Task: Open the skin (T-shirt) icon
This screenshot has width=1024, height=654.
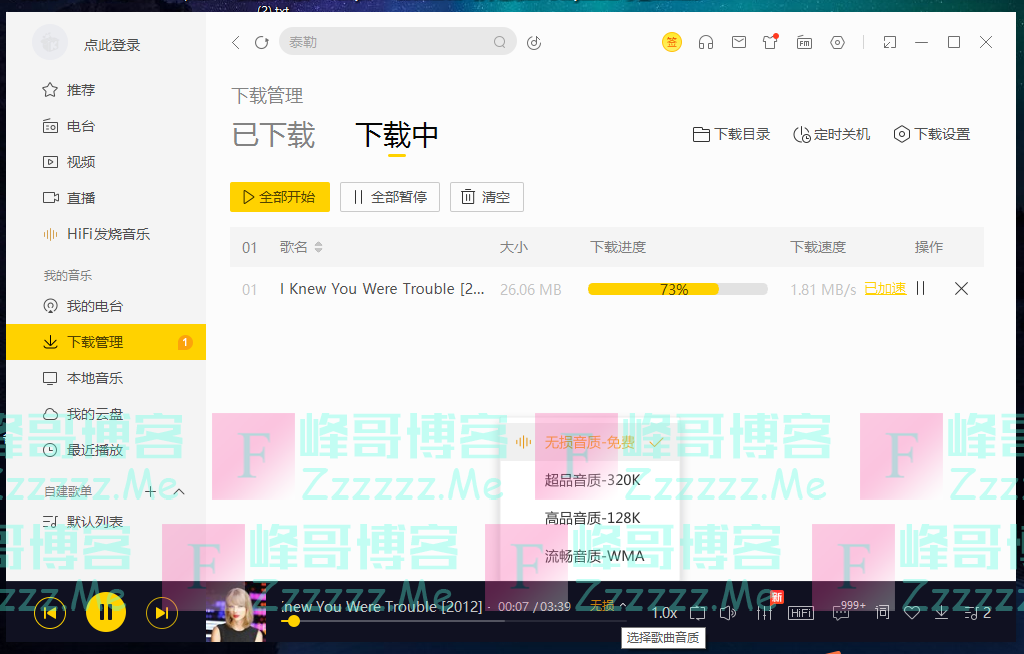Action: pyautogui.click(x=769, y=42)
